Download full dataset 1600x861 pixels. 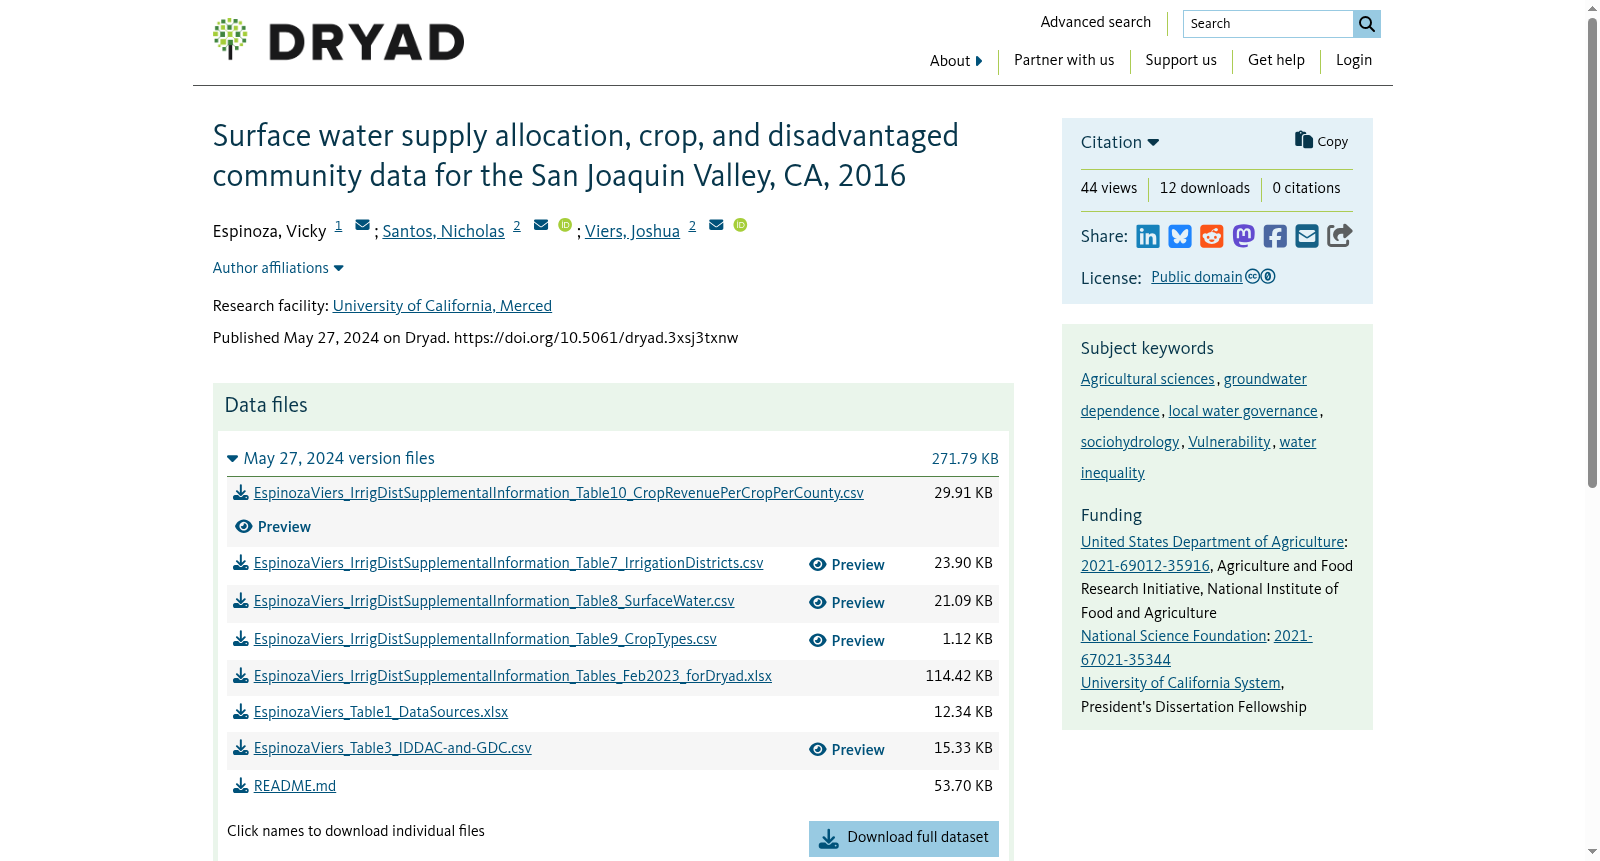point(904,838)
